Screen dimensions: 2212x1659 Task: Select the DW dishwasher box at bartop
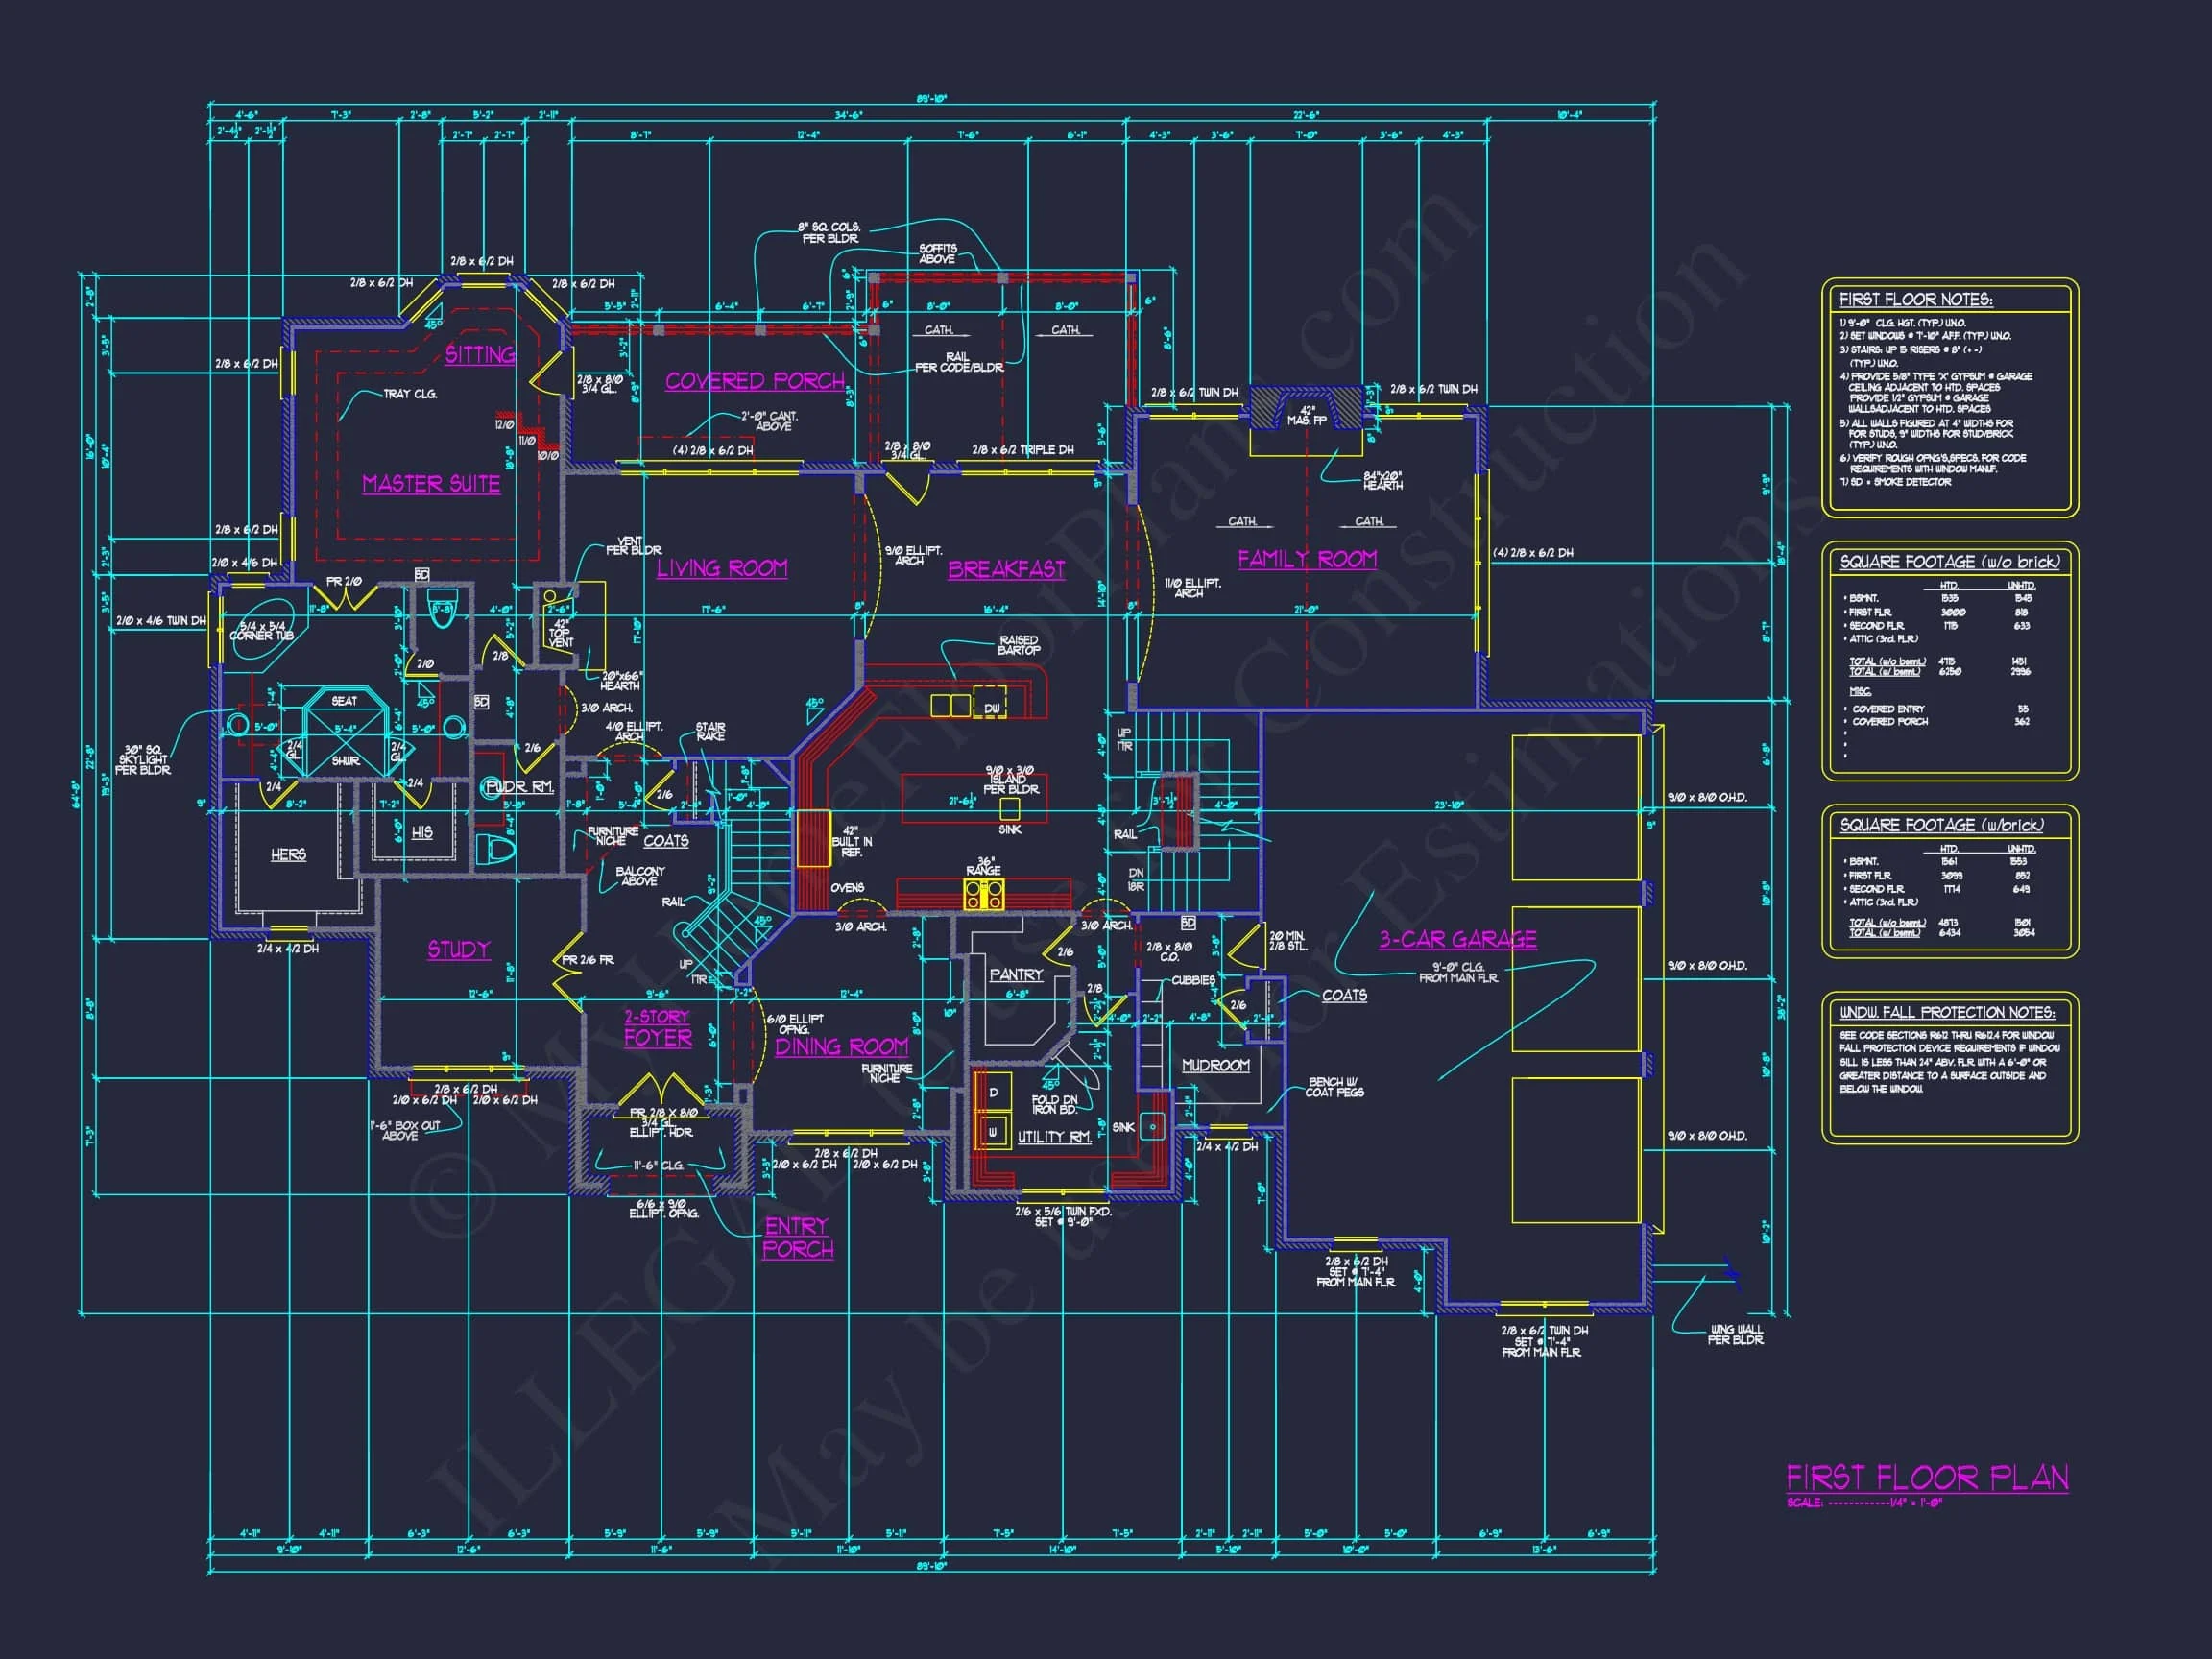click(x=990, y=703)
